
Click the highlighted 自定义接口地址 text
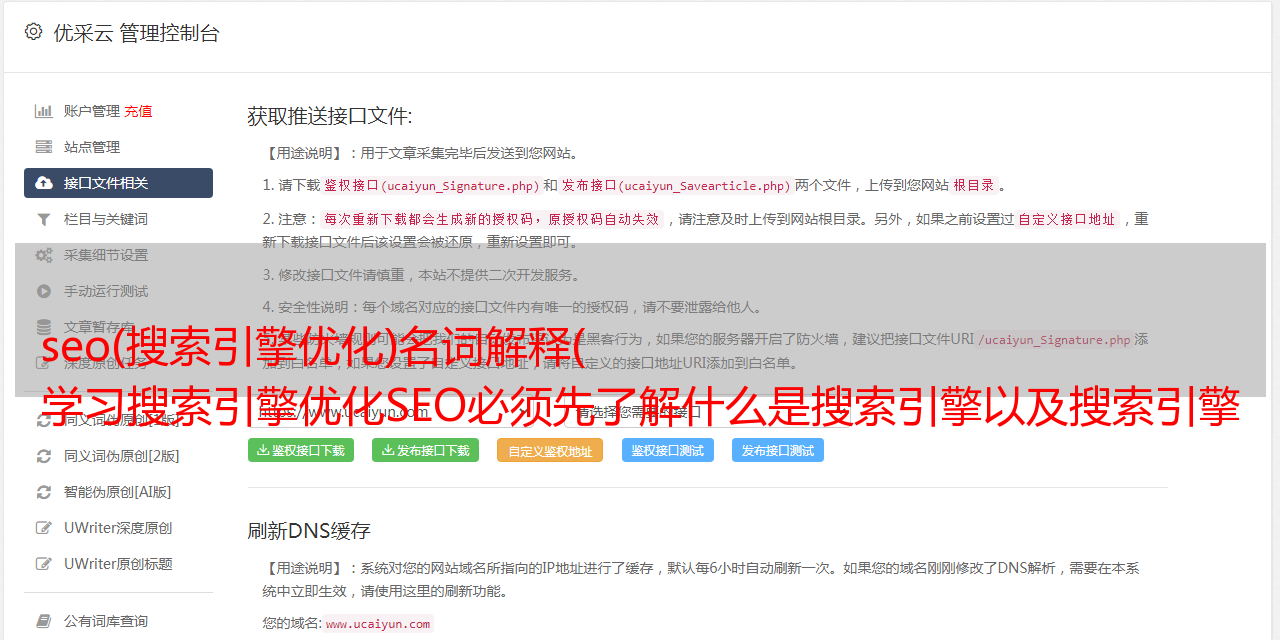(1067, 219)
